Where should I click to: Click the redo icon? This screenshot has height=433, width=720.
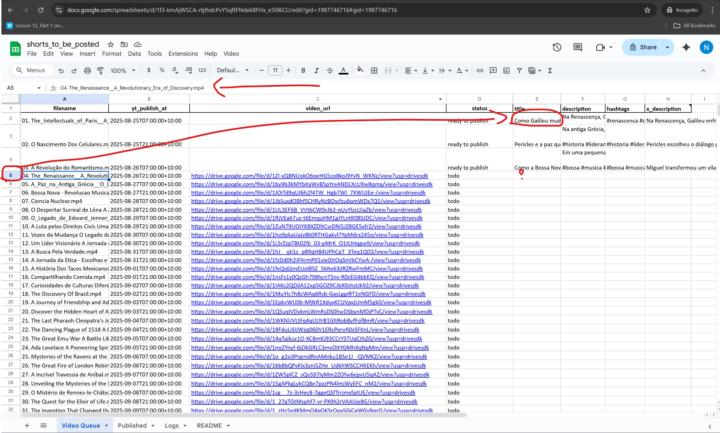pos(74,71)
